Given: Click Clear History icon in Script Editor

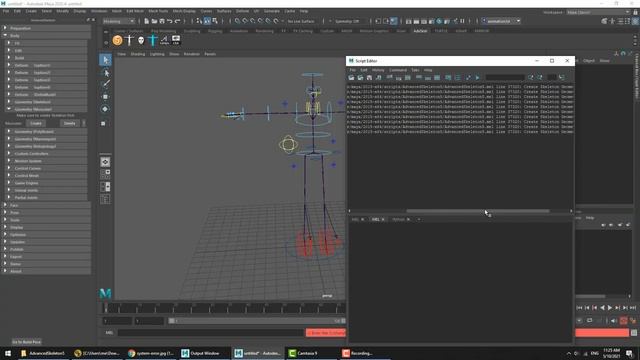Looking at the screenshot, I should (390, 78).
